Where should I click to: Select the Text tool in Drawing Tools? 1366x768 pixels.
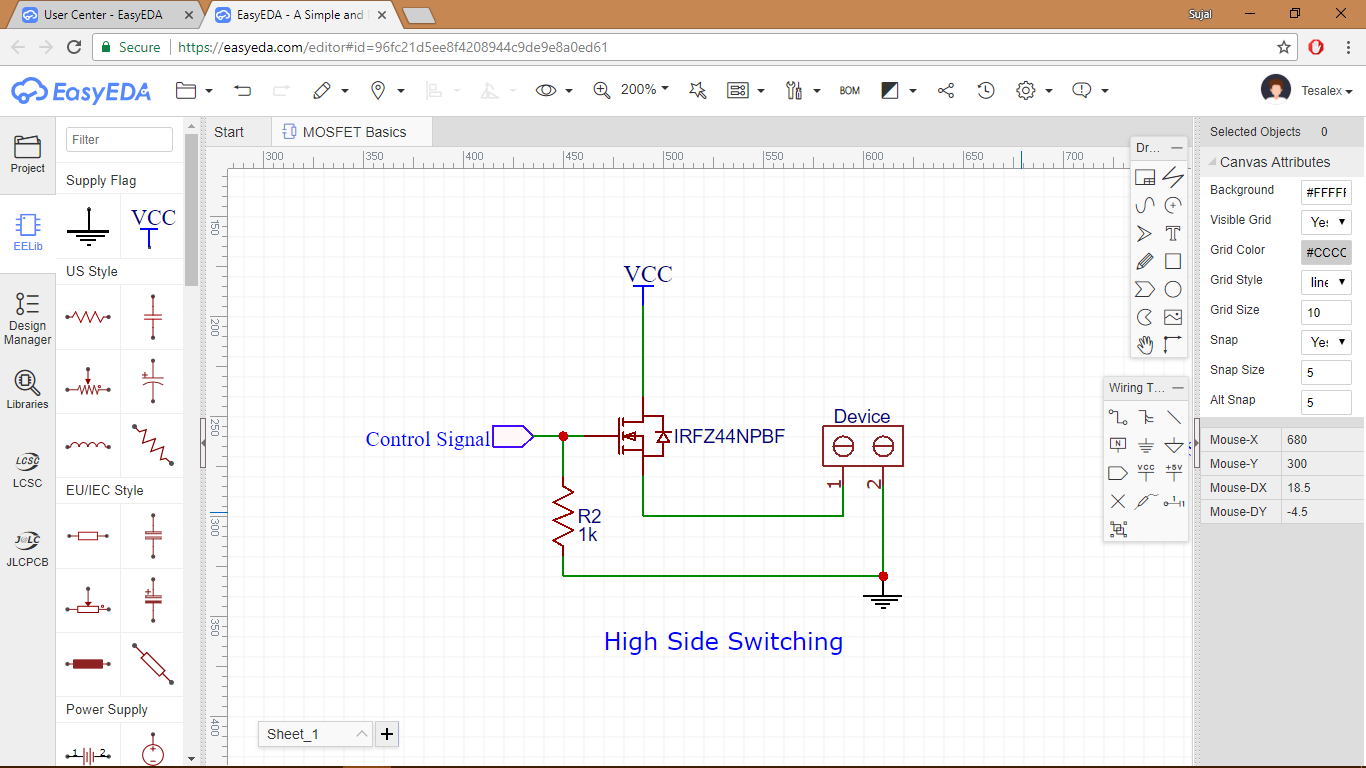pos(1173,233)
